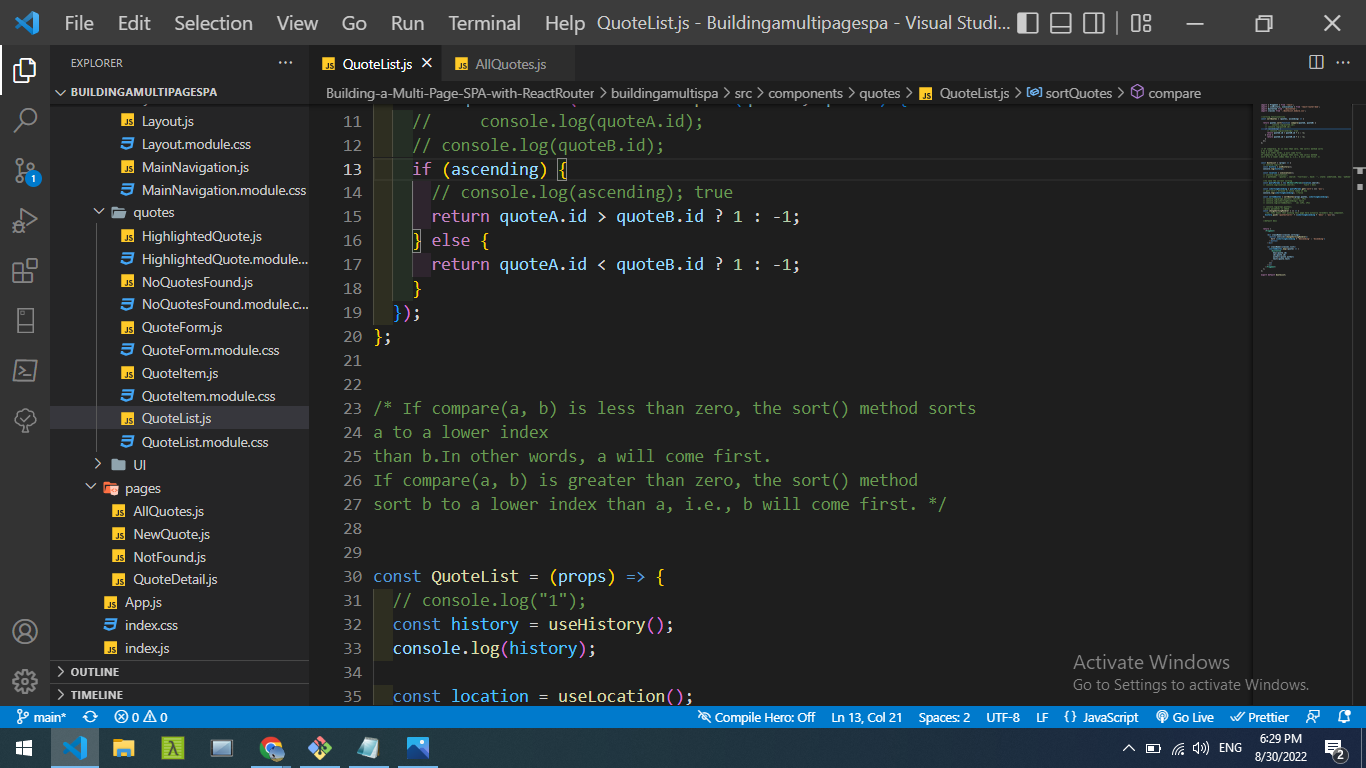1366x768 pixels.
Task: Toggle Panel layout icon in title bar
Action: (1061, 23)
